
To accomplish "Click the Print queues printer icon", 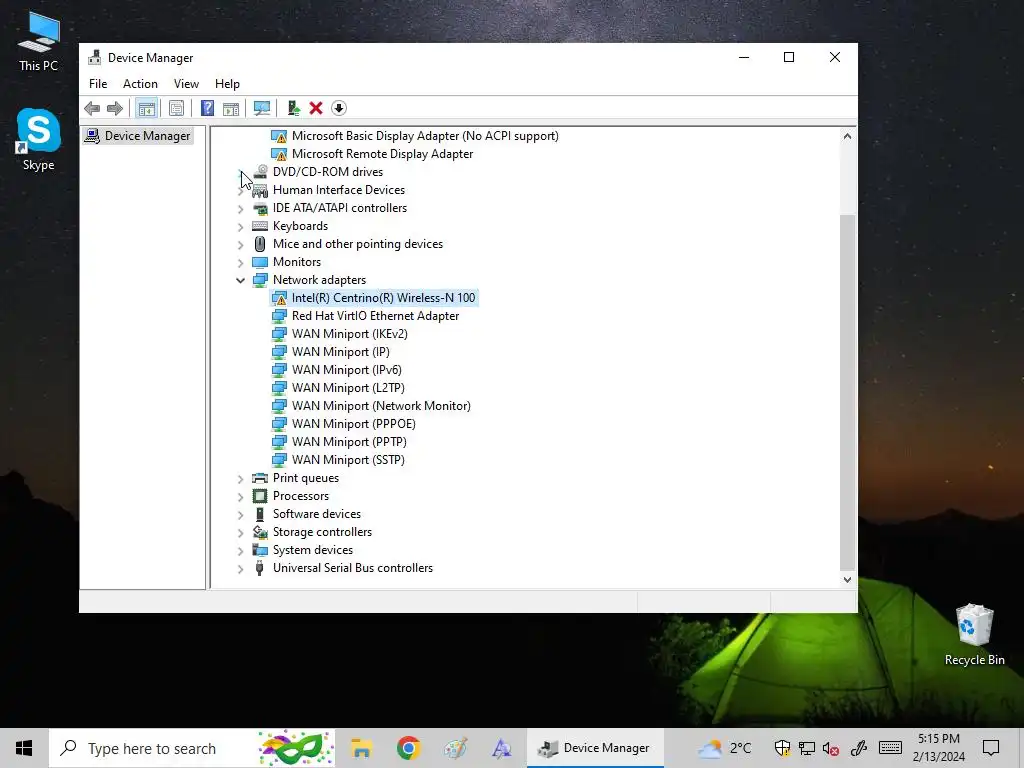I will (x=260, y=478).
